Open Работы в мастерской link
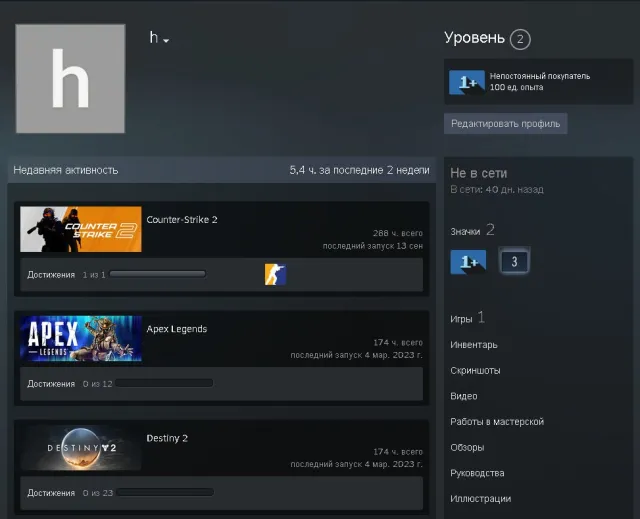Viewport: 640px width, 519px height. pyautogui.click(x=497, y=422)
